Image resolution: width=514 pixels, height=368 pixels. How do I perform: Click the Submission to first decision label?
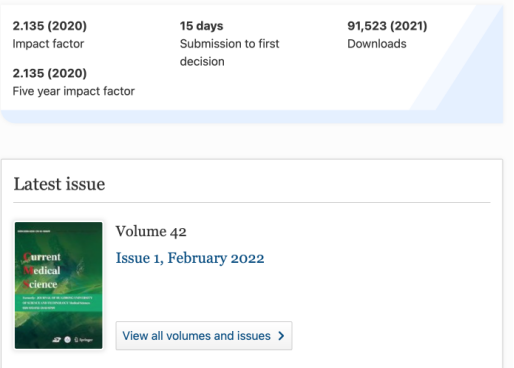230,53
